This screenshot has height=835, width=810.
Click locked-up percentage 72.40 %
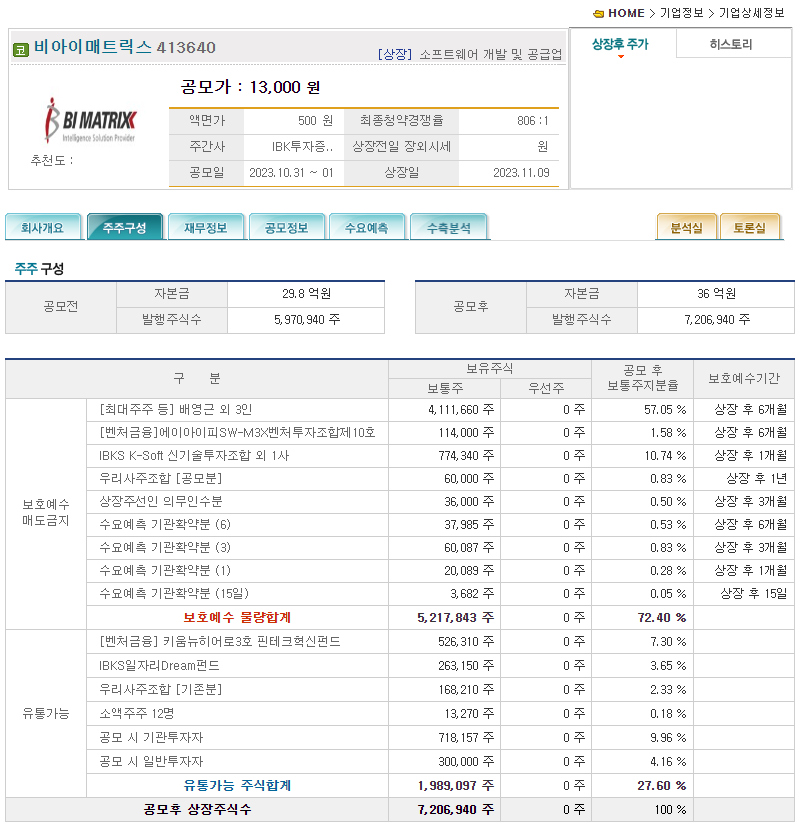[x=661, y=617]
